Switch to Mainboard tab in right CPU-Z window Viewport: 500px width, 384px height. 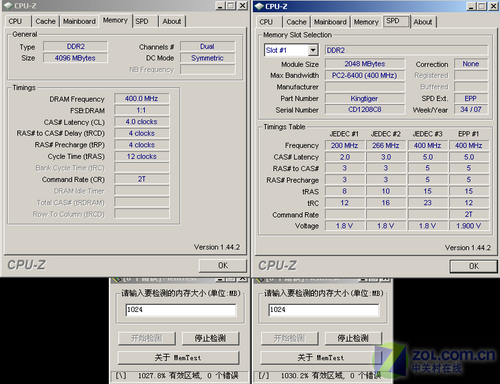pos(330,22)
